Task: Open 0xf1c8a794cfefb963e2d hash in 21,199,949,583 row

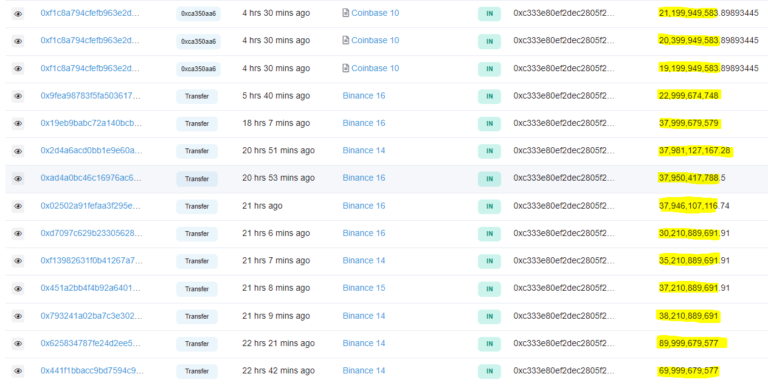Action: (x=90, y=13)
